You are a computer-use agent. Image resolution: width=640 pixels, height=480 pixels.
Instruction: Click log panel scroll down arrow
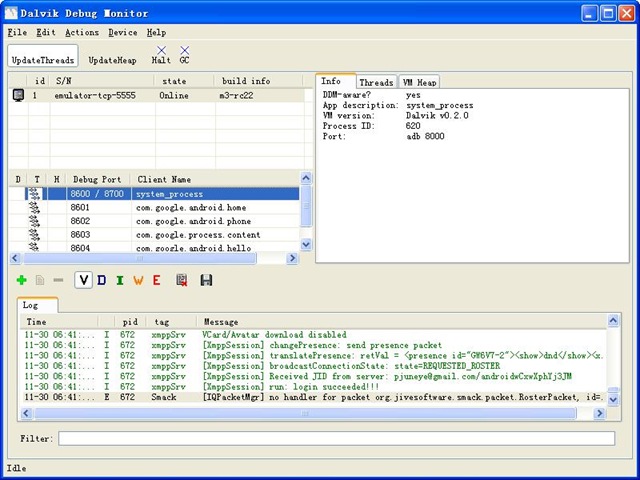pos(613,400)
